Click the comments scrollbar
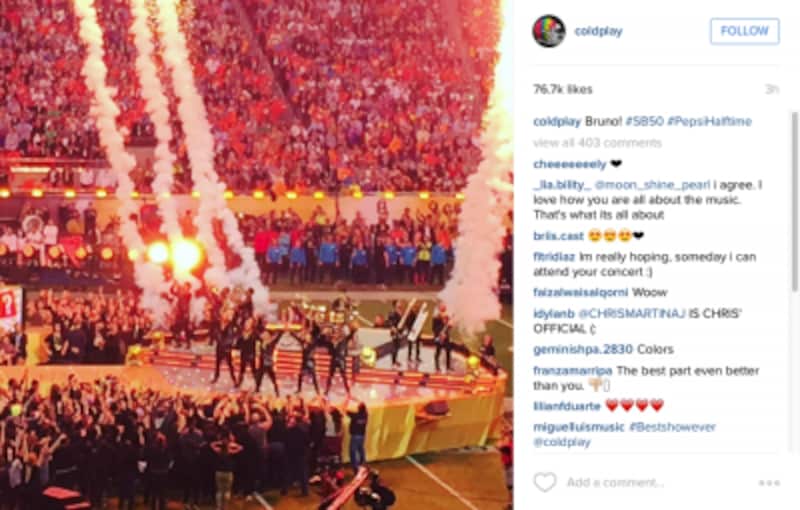The height and width of the screenshot is (510, 800). 794,201
